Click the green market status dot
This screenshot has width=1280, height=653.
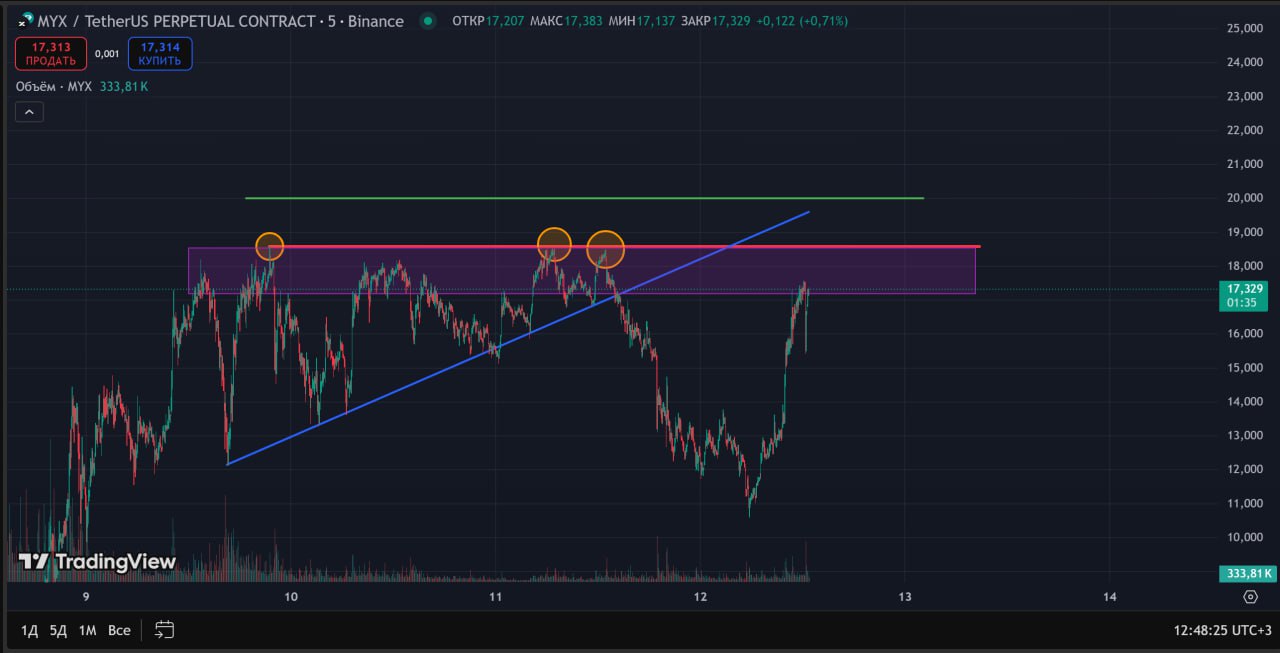tap(428, 21)
